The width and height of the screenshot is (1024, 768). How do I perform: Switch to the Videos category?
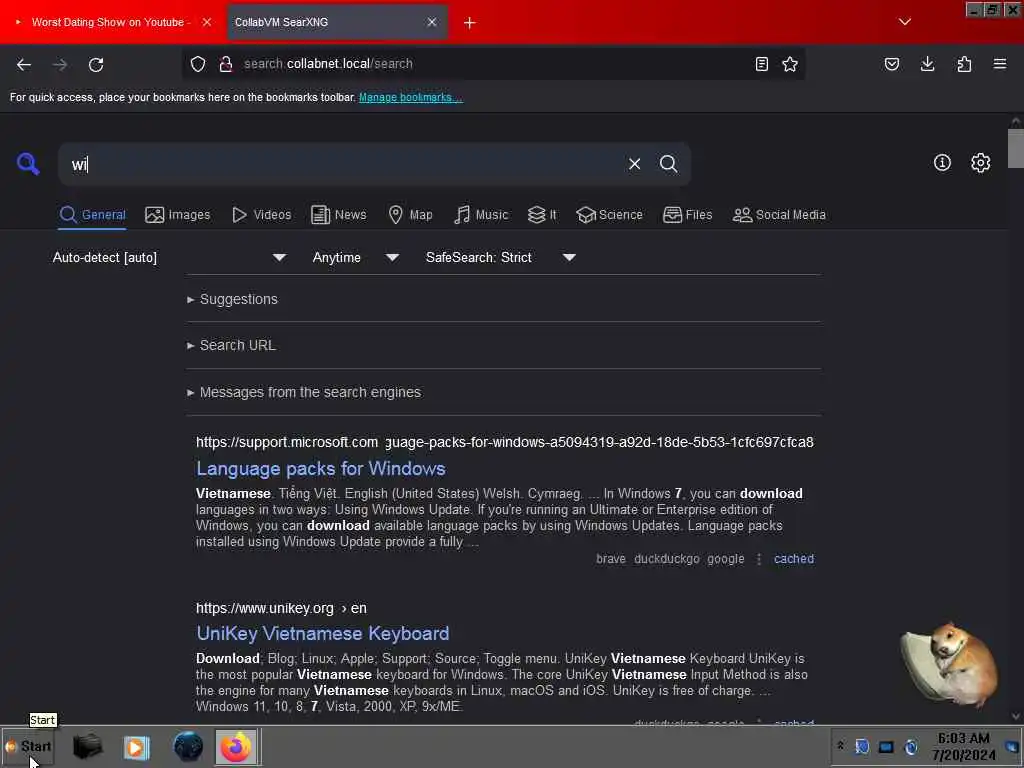pos(262,215)
